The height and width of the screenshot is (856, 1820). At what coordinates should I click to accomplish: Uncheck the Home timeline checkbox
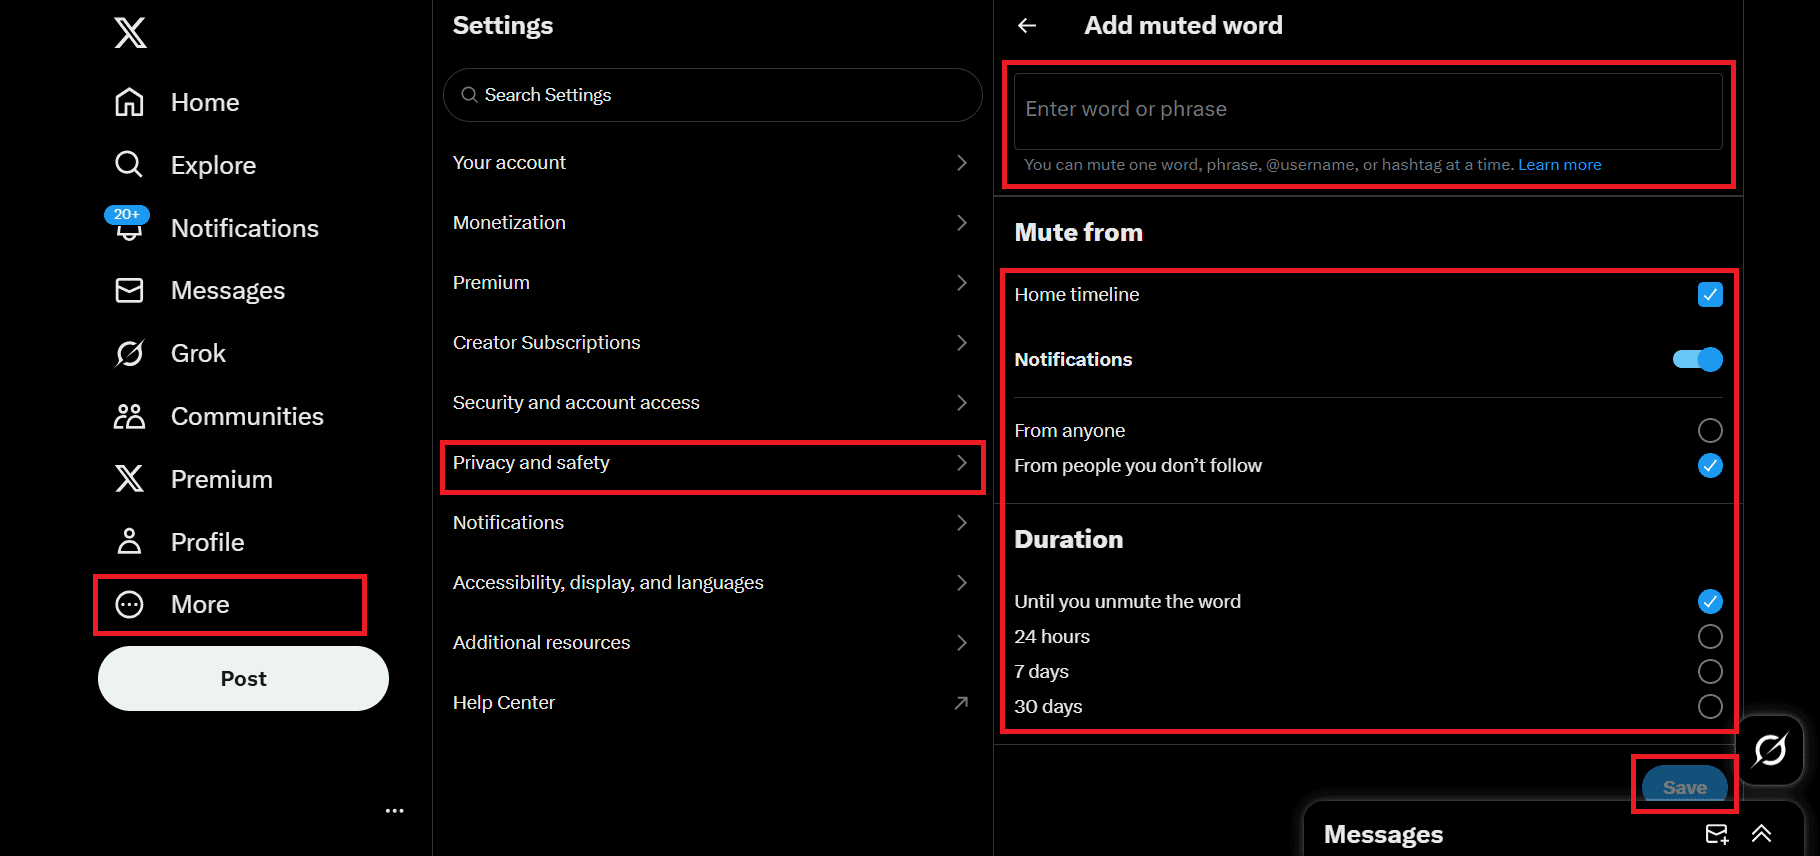1710,295
